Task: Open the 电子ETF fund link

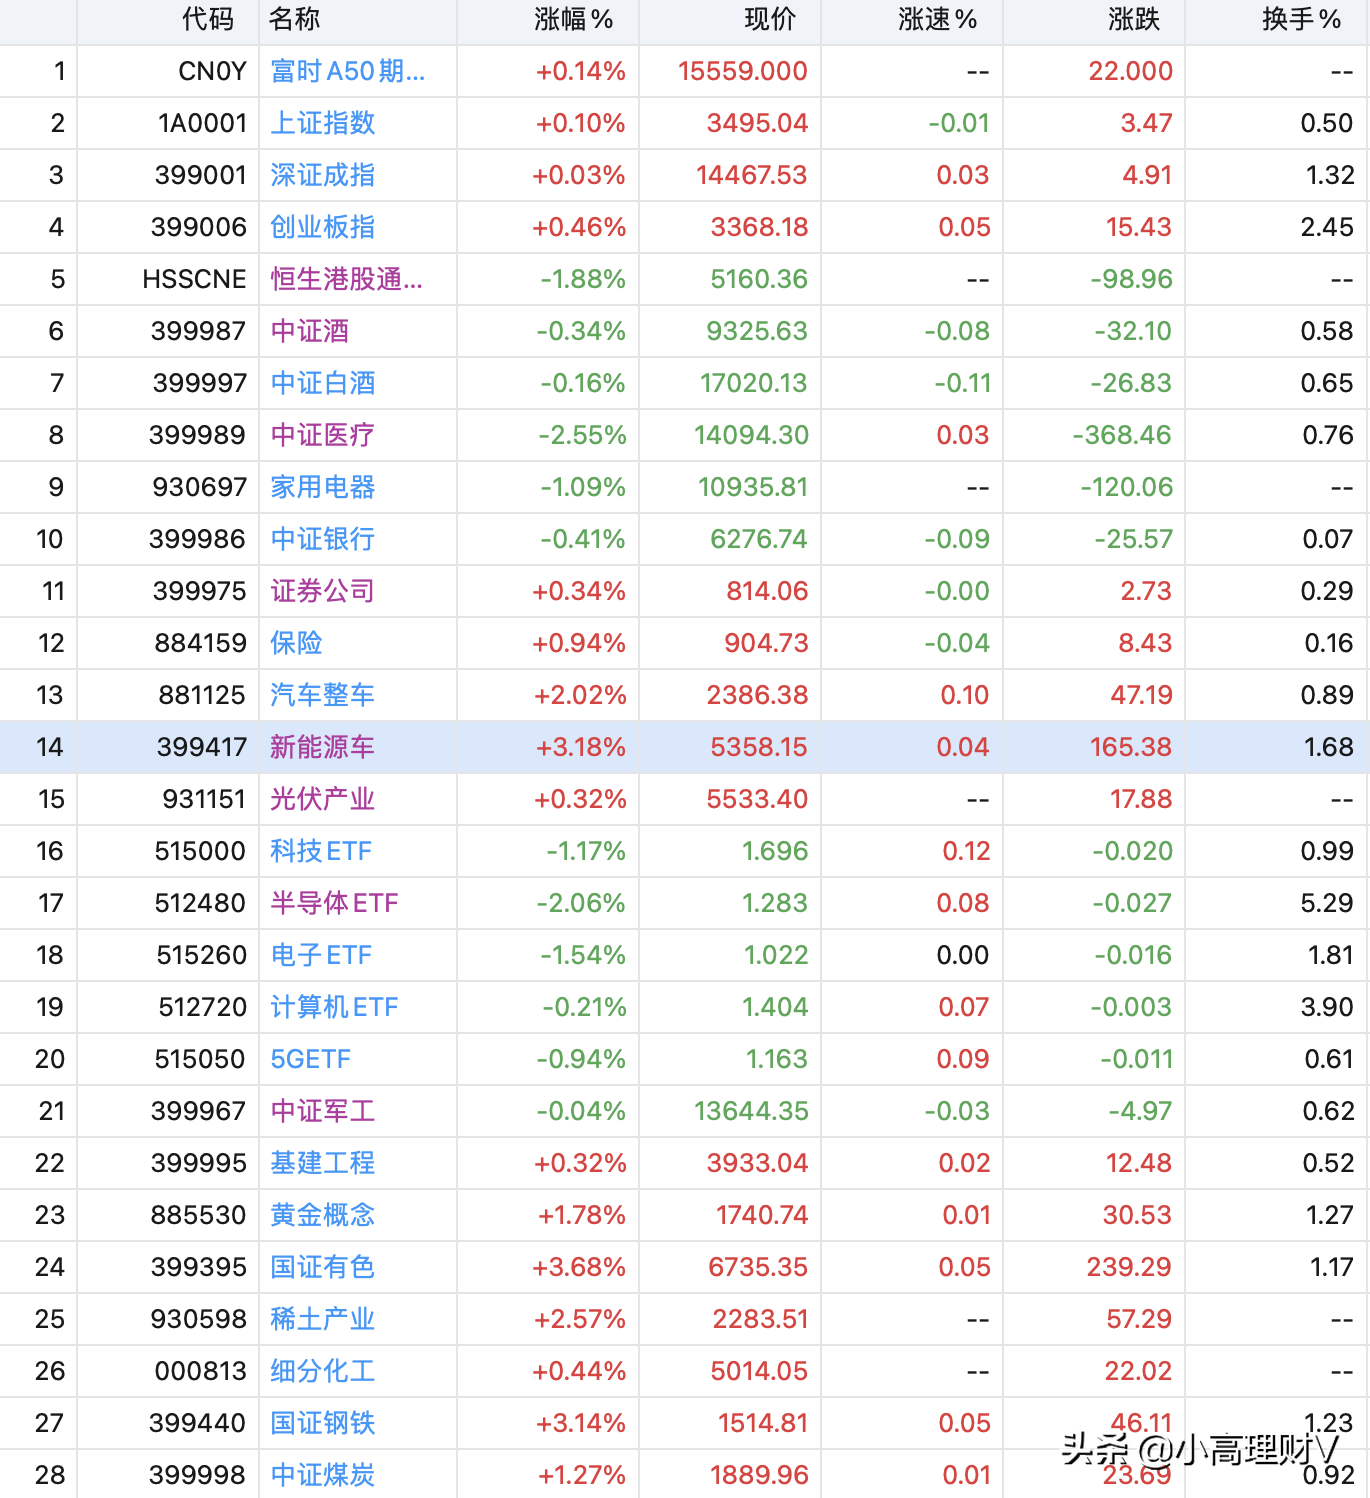Action: coord(321,955)
